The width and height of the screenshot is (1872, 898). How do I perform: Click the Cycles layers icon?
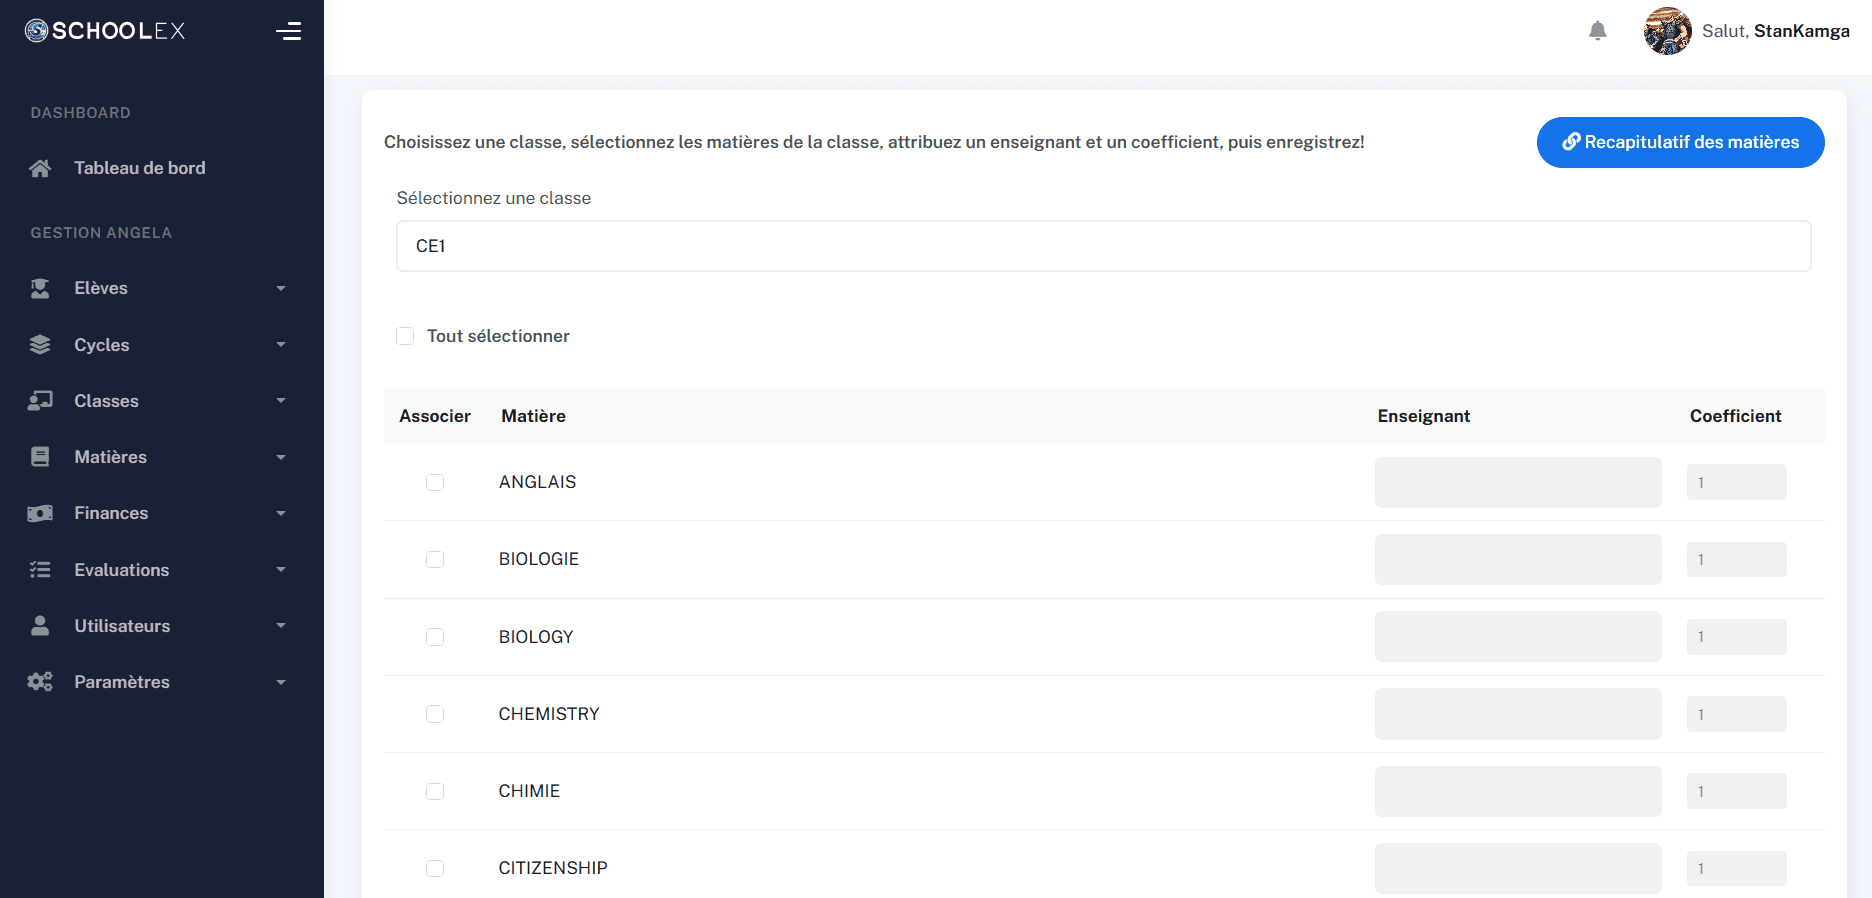(x=40, y=345)
